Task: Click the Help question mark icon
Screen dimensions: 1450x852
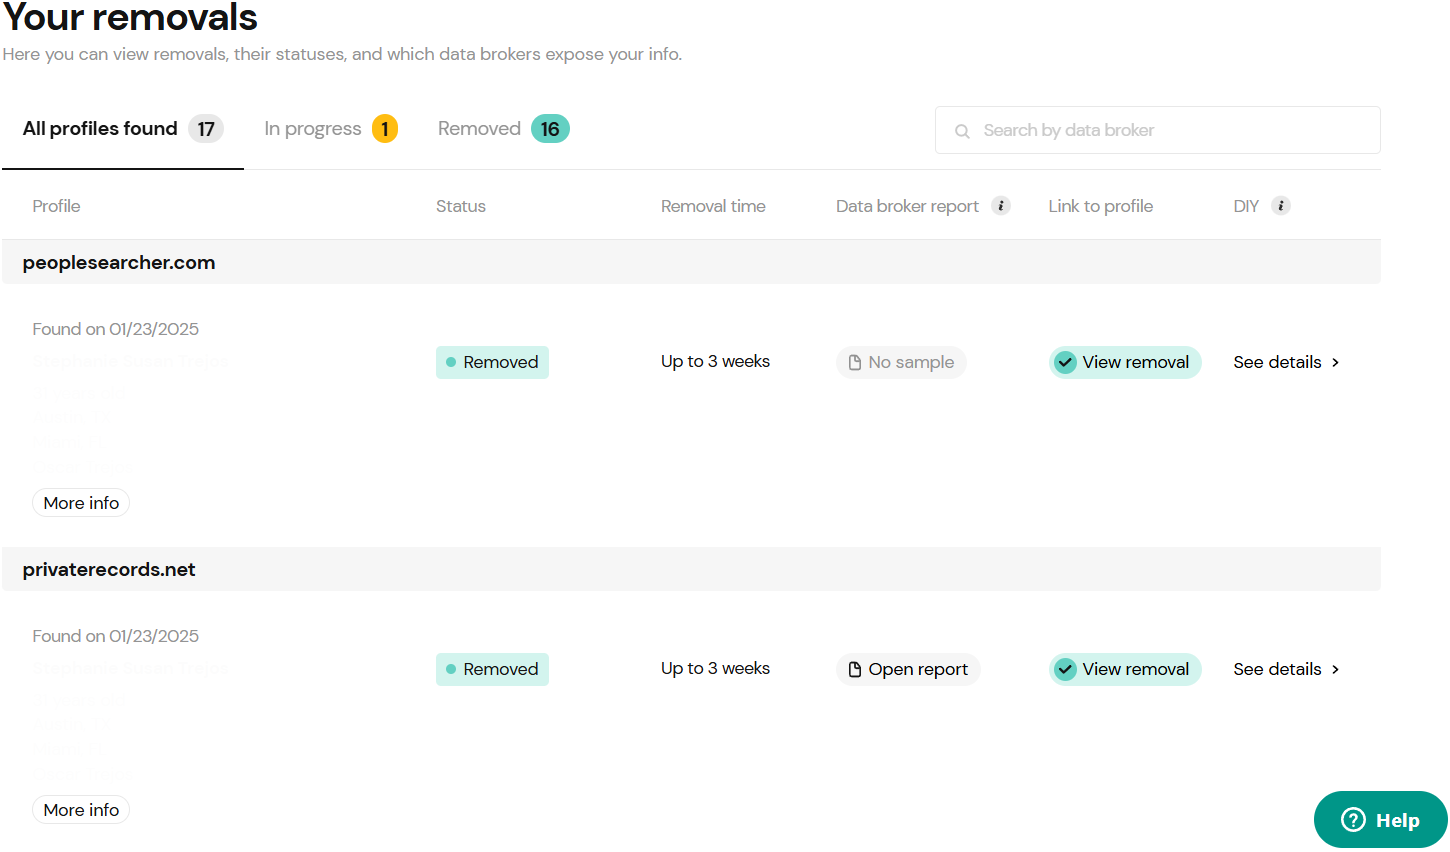Action: [x=1353, y=820]
